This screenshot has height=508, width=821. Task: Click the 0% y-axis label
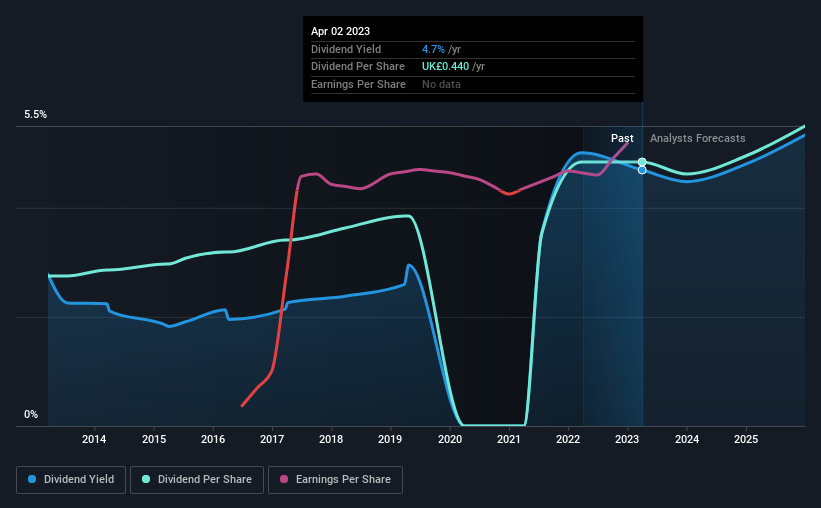(x=31, y=414)
